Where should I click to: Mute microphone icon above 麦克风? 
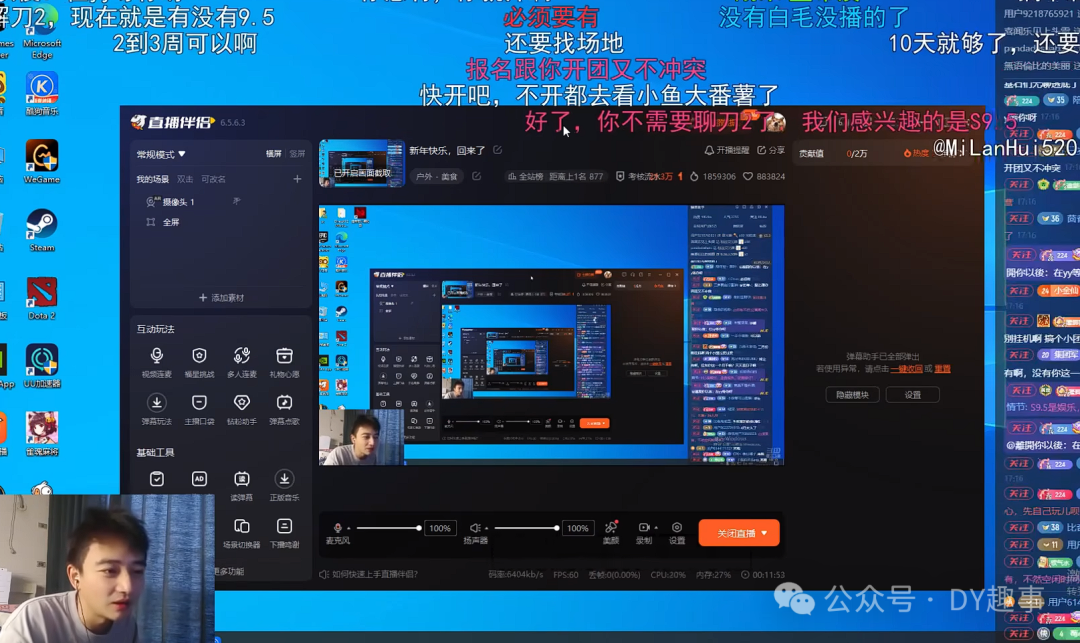click(338, 527)
